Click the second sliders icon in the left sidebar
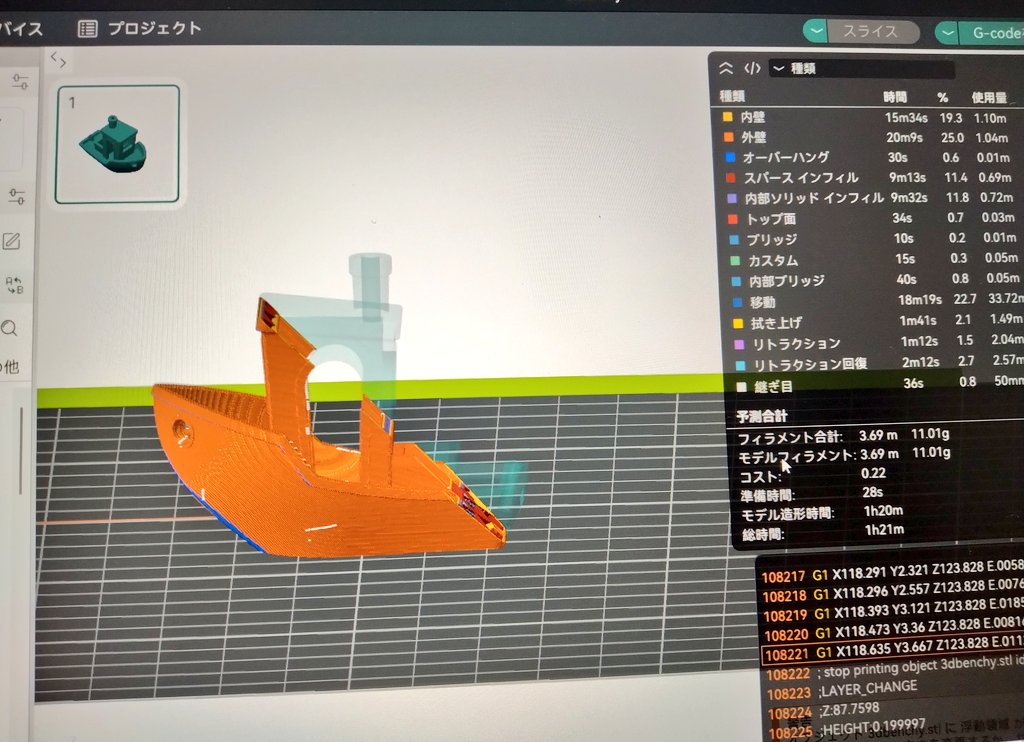The height and width of the screenshot is (742, 1024). pos(17,196)
